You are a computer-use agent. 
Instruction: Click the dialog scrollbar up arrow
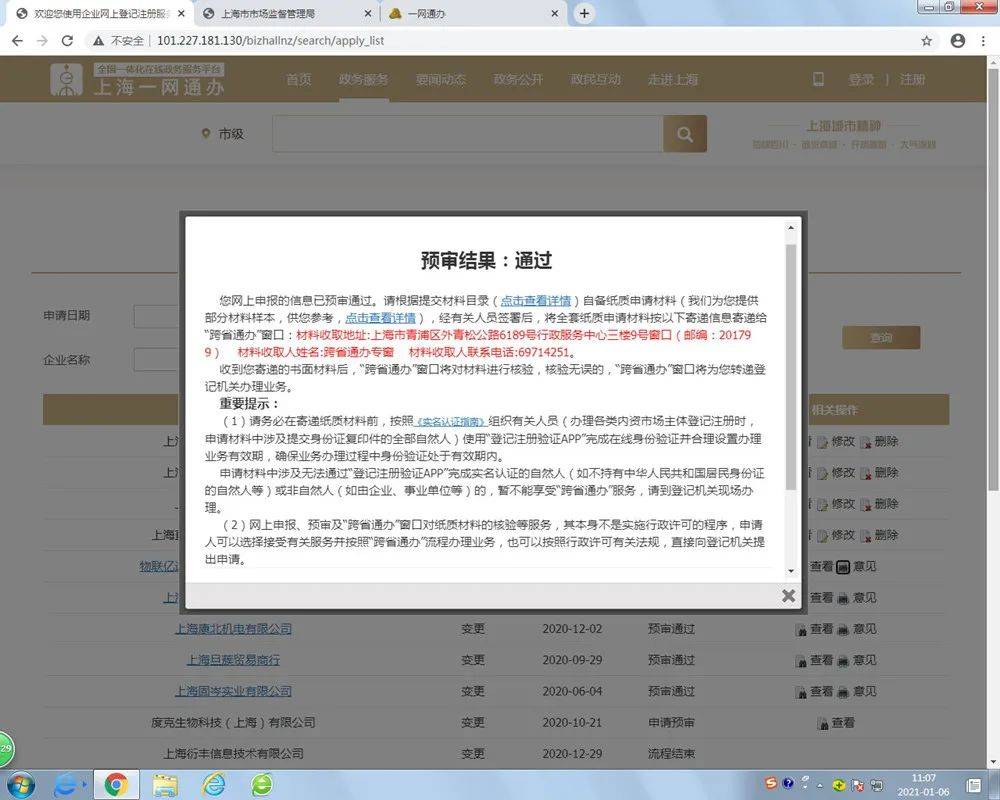[791, 229]
